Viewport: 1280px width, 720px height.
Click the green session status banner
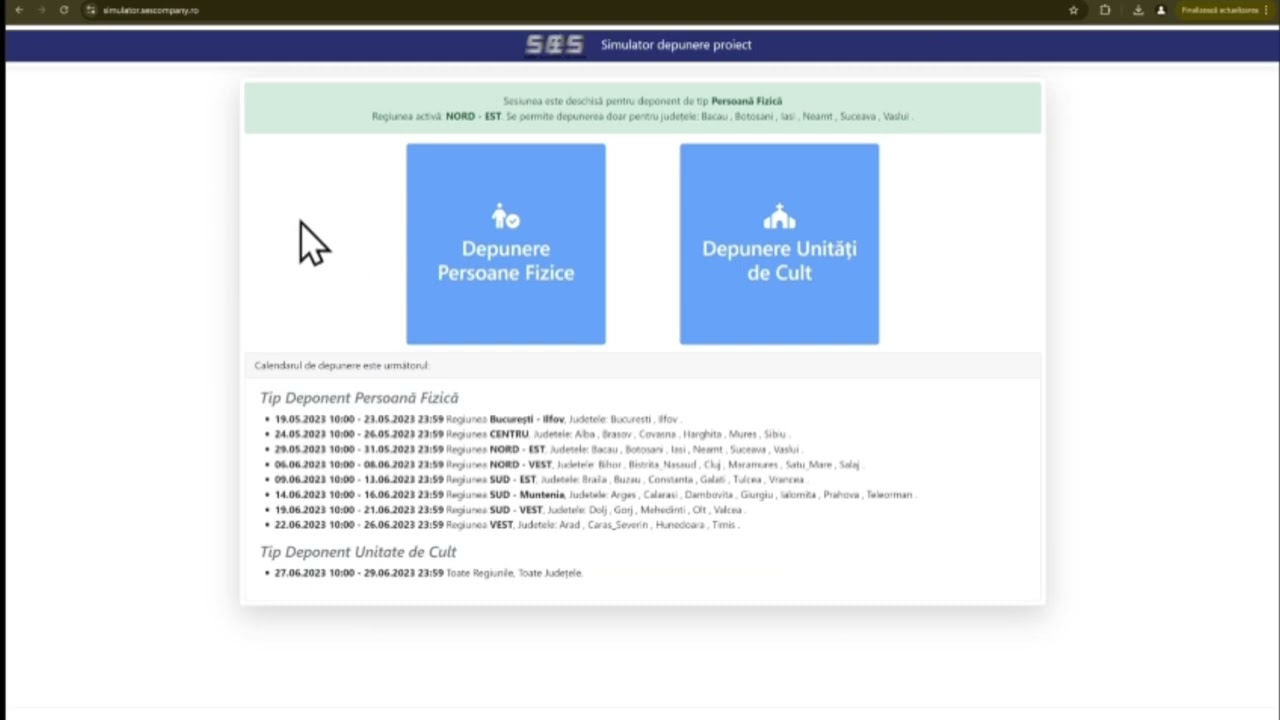click(x=642, y=108)
